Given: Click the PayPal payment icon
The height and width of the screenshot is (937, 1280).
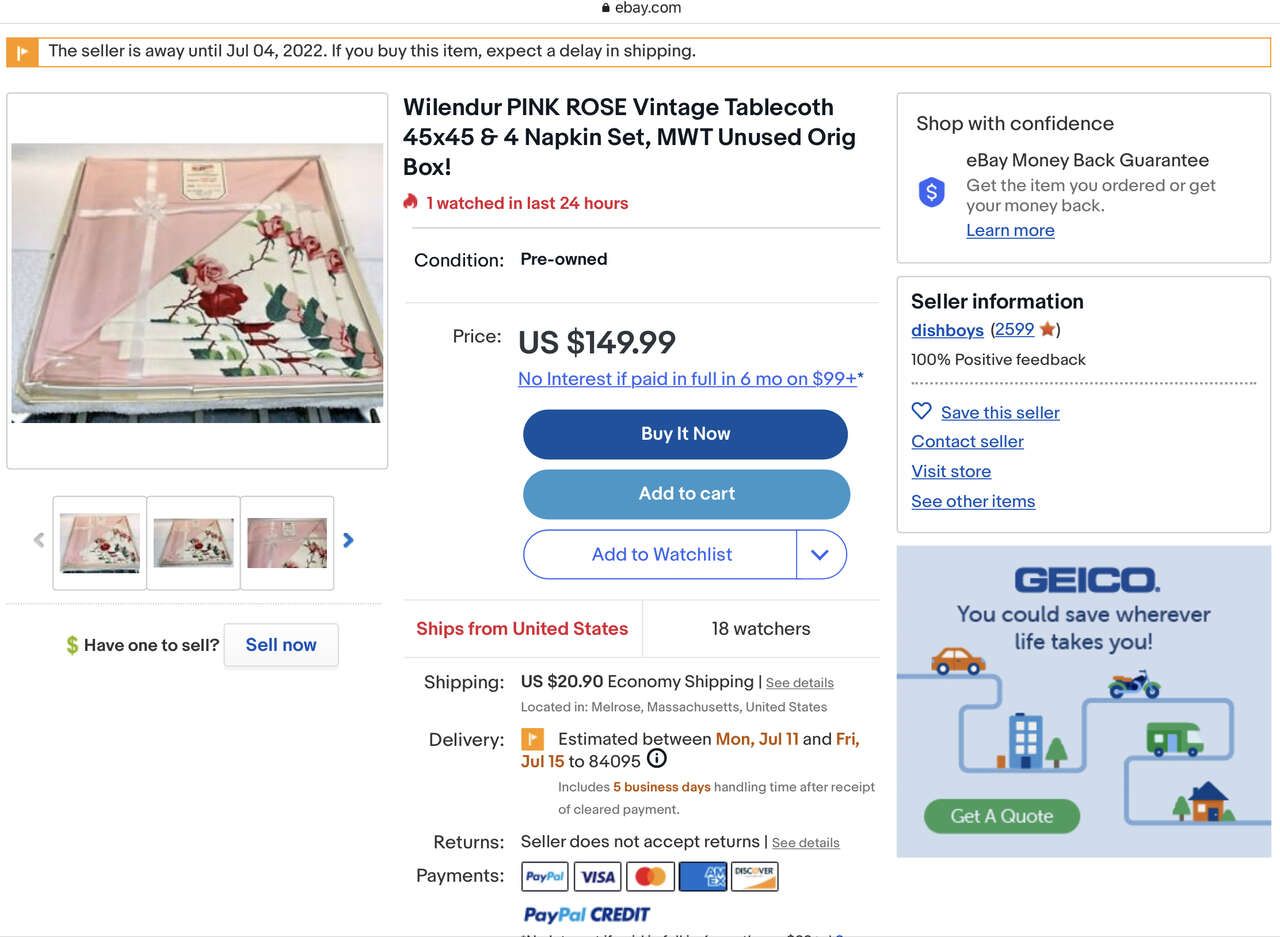Looking at the screenshot, I should pyautogui.click(x=545, y=876).
